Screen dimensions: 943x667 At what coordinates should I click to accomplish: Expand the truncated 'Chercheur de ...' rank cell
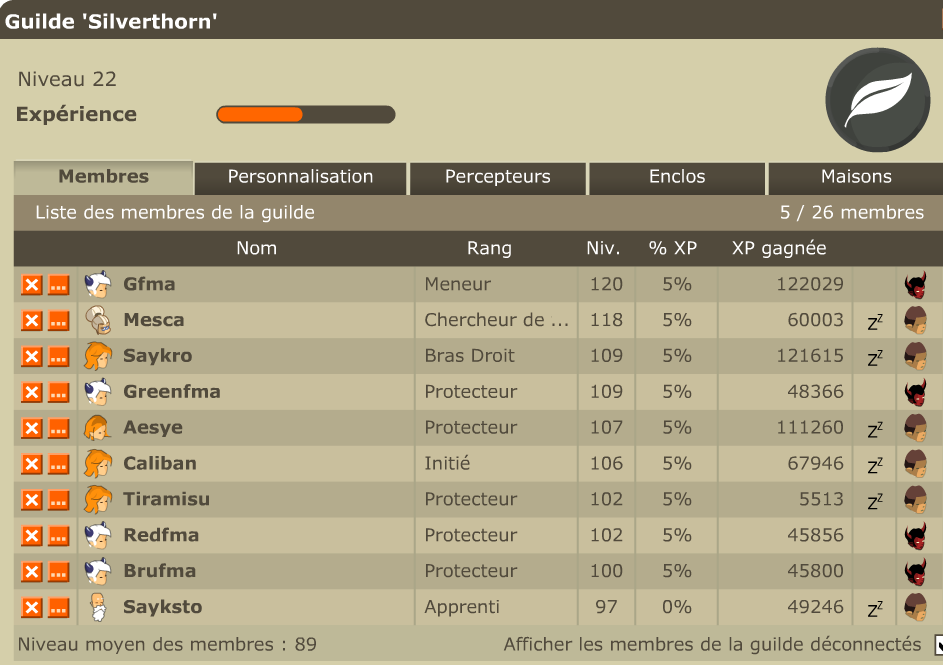[x=496, y=320]
